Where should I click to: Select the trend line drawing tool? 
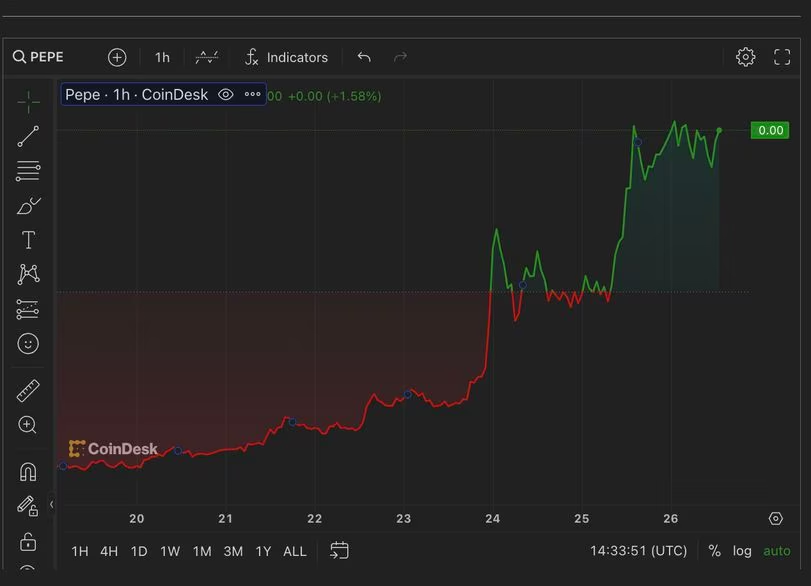coord(27,136)
